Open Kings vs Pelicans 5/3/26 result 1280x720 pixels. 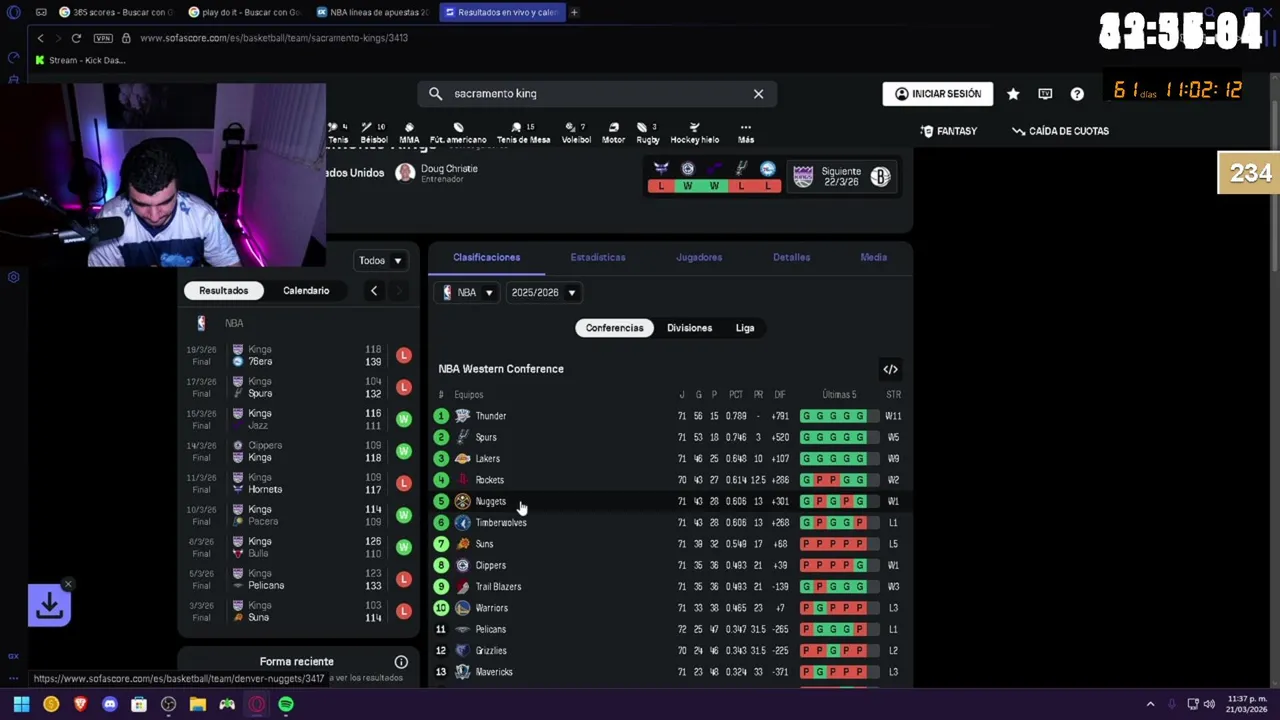tap(299, 580)
